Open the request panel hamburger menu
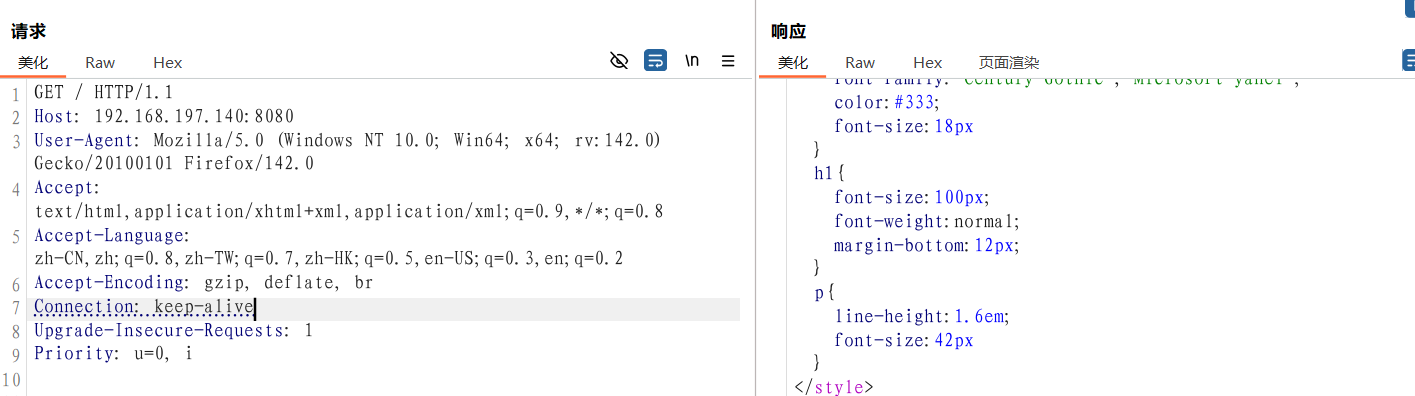 [728, 61]
